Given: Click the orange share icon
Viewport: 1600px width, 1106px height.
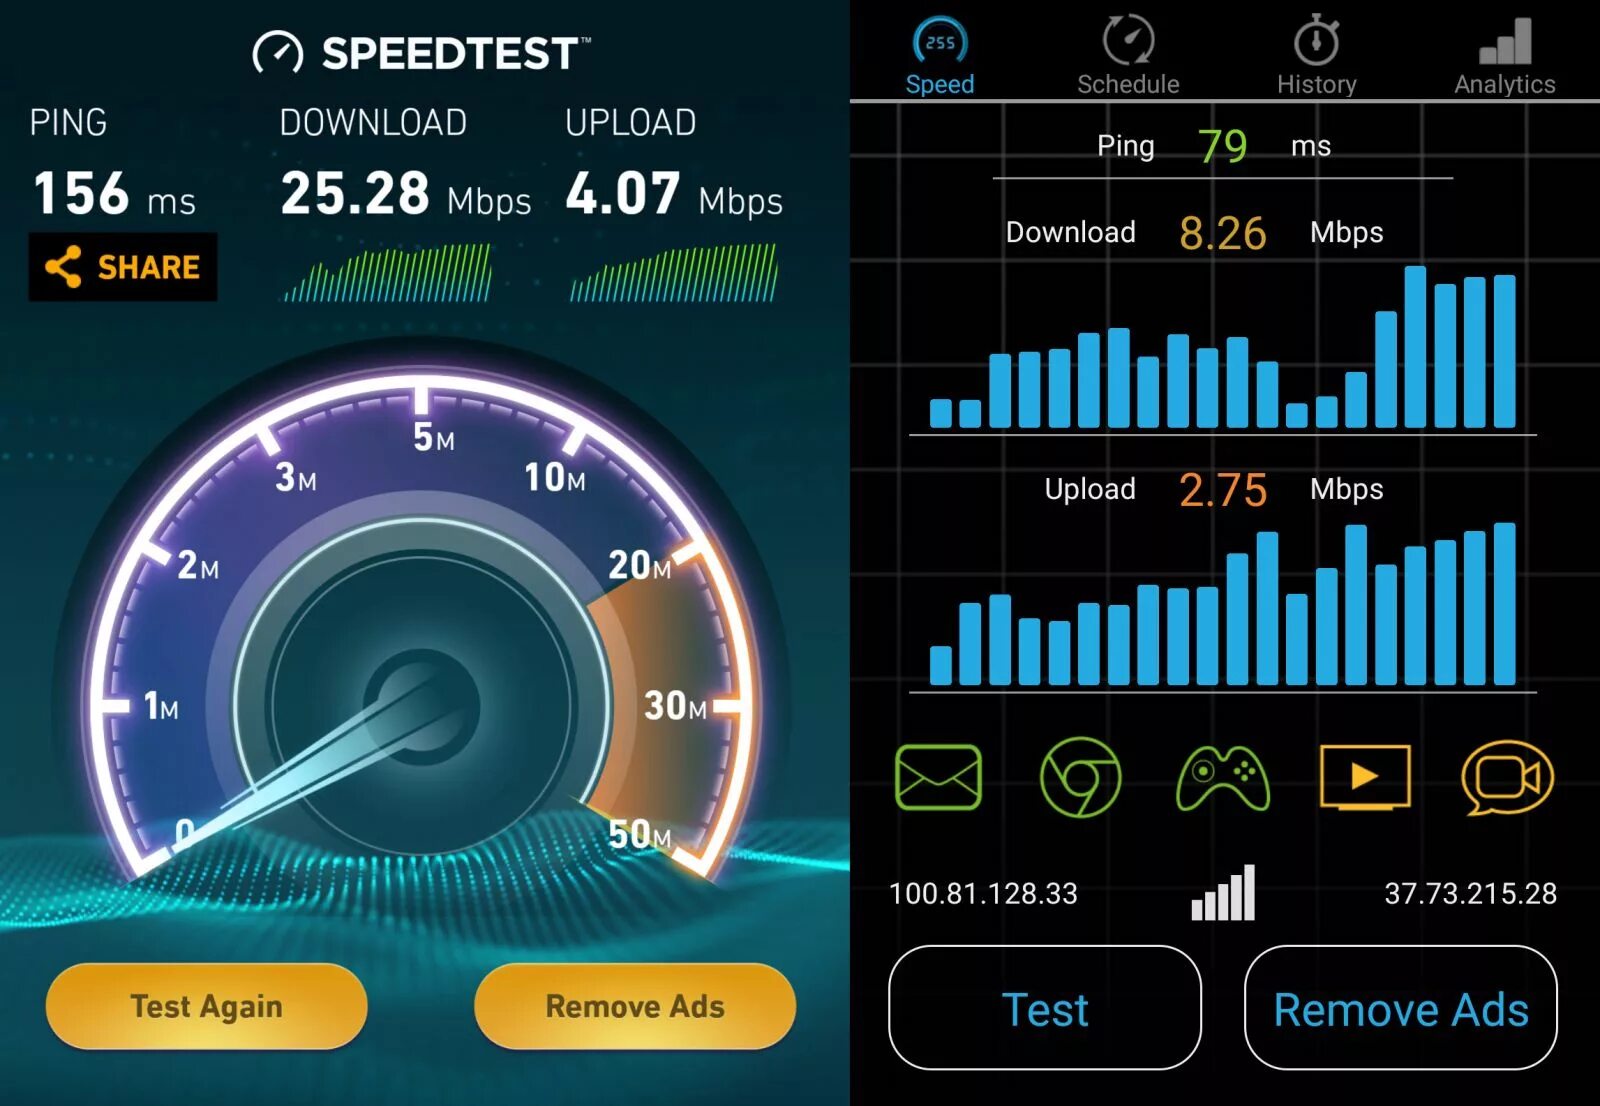Looking at the screenshot, I should pos(63,267).
